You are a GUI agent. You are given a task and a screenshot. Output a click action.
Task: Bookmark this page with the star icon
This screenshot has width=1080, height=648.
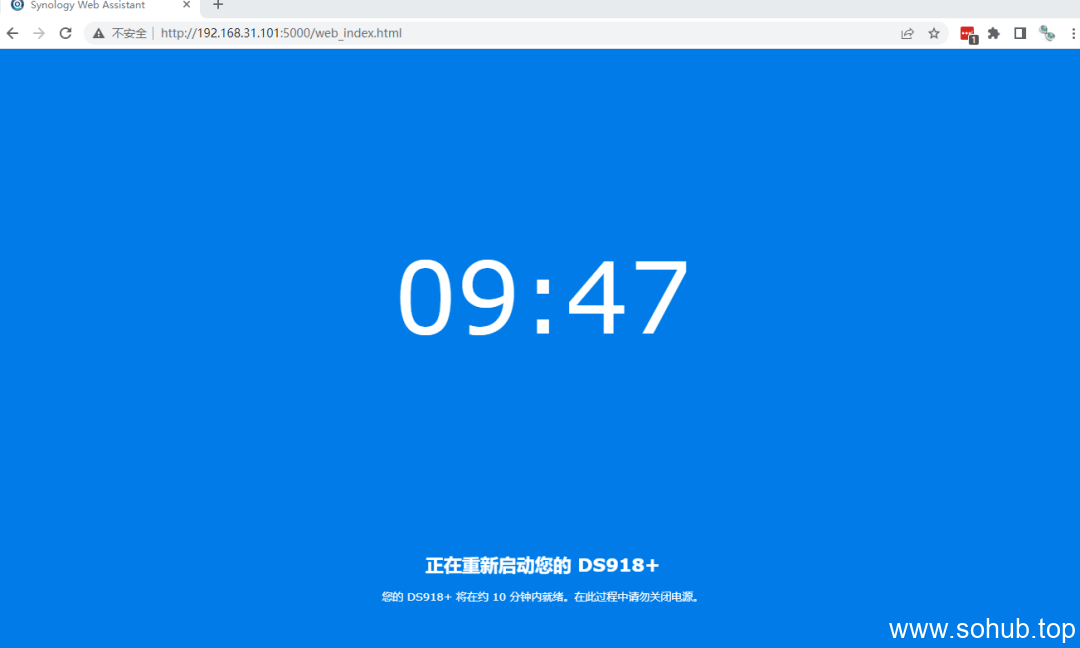click(933, 32)
